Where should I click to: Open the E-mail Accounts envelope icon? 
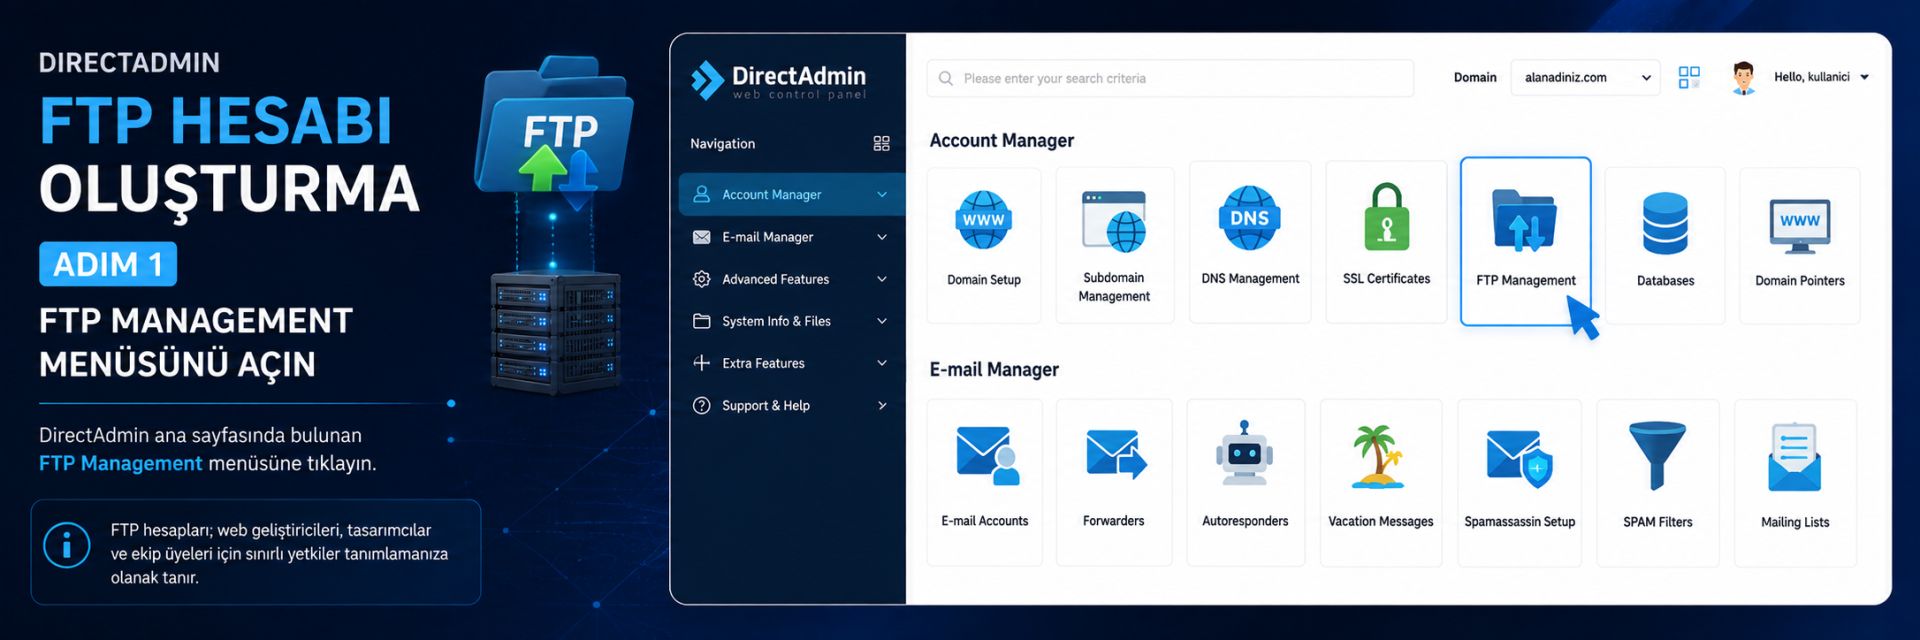tap(987, 456)
